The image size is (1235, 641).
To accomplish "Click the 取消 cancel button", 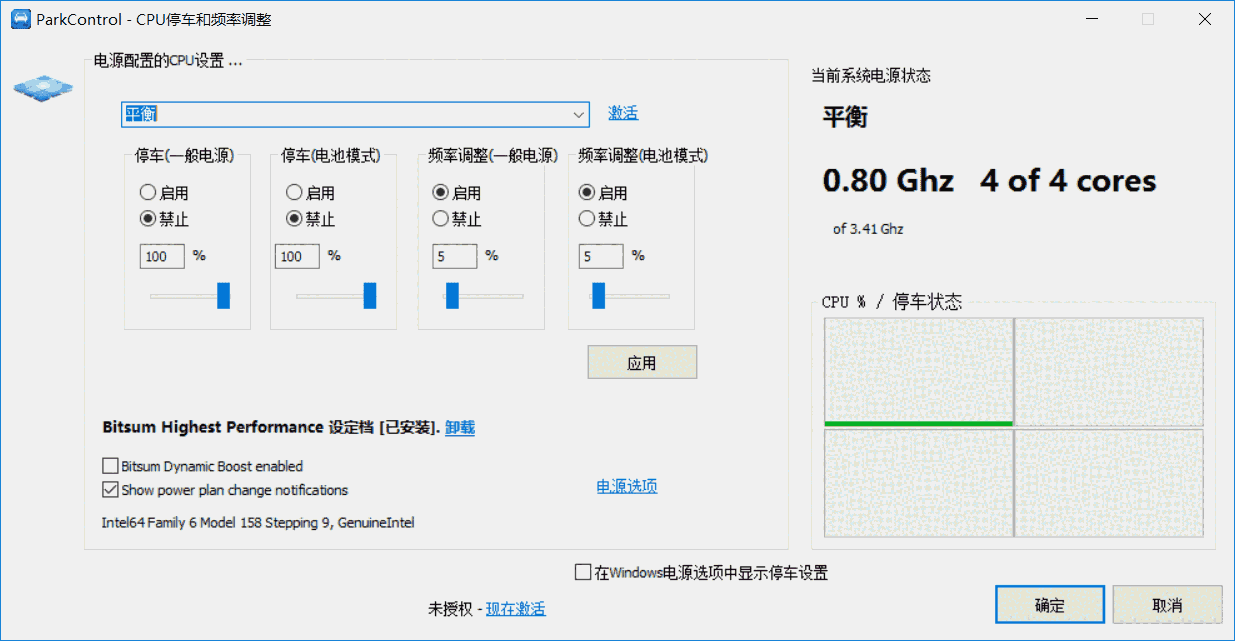I will pyautogui.click(x=1167, y=605).
